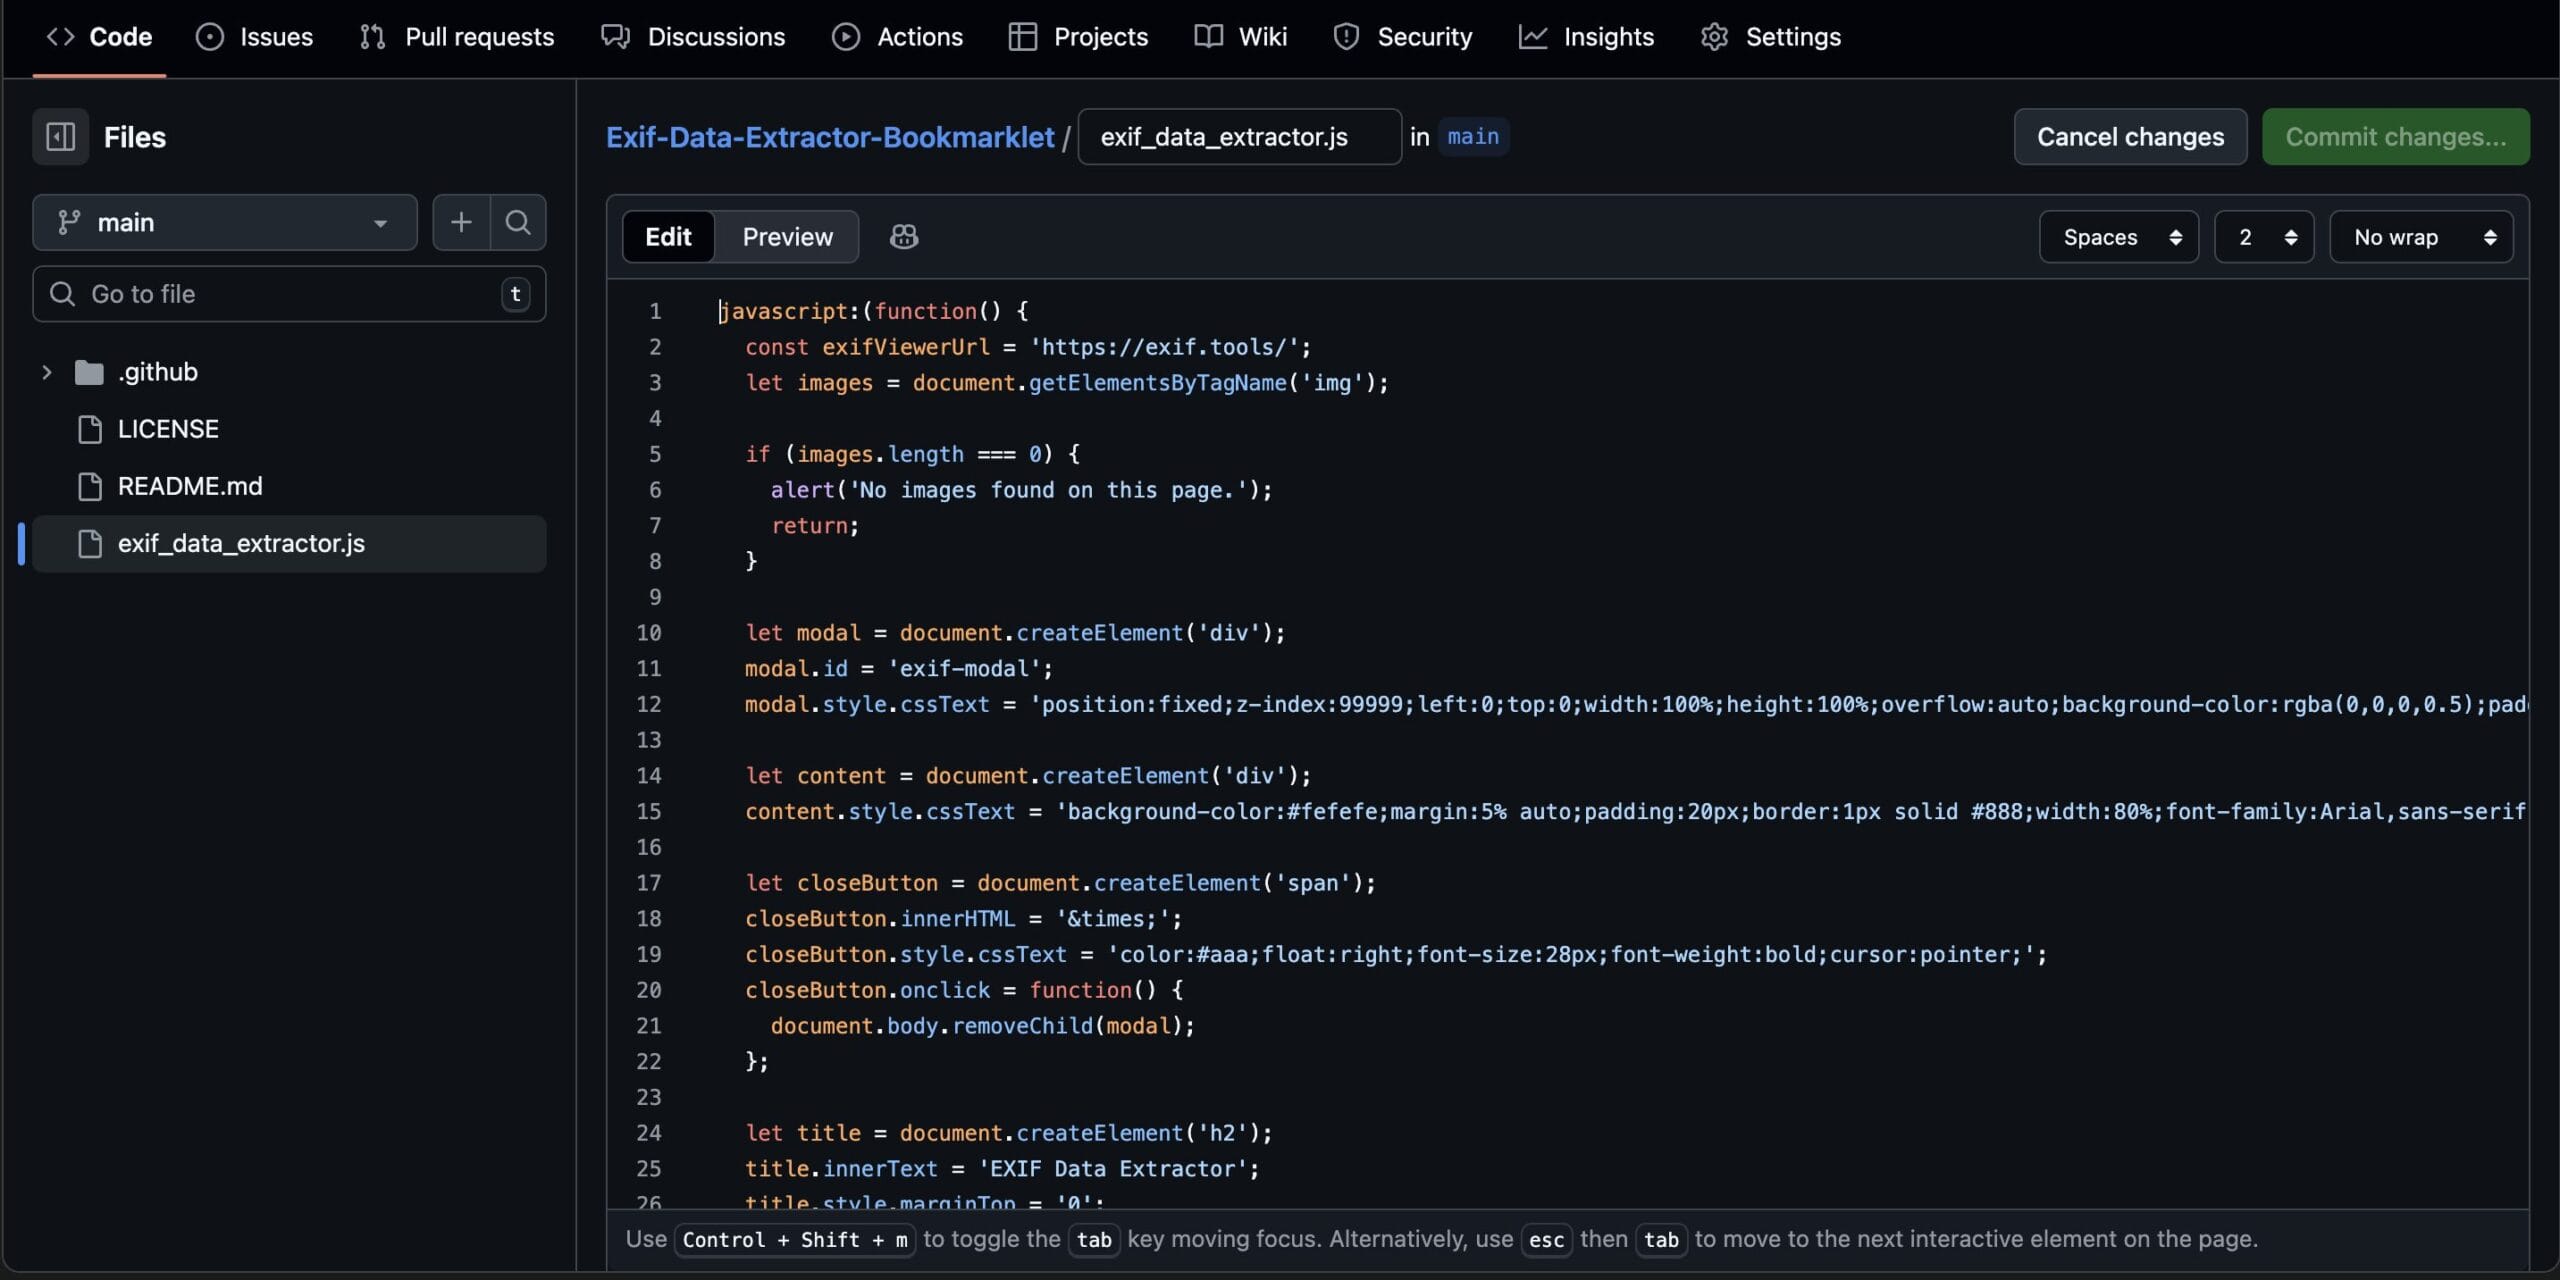Open the Actions play icon tab
This screenshot has width=2560, height=1280.
tap(897, 37)
